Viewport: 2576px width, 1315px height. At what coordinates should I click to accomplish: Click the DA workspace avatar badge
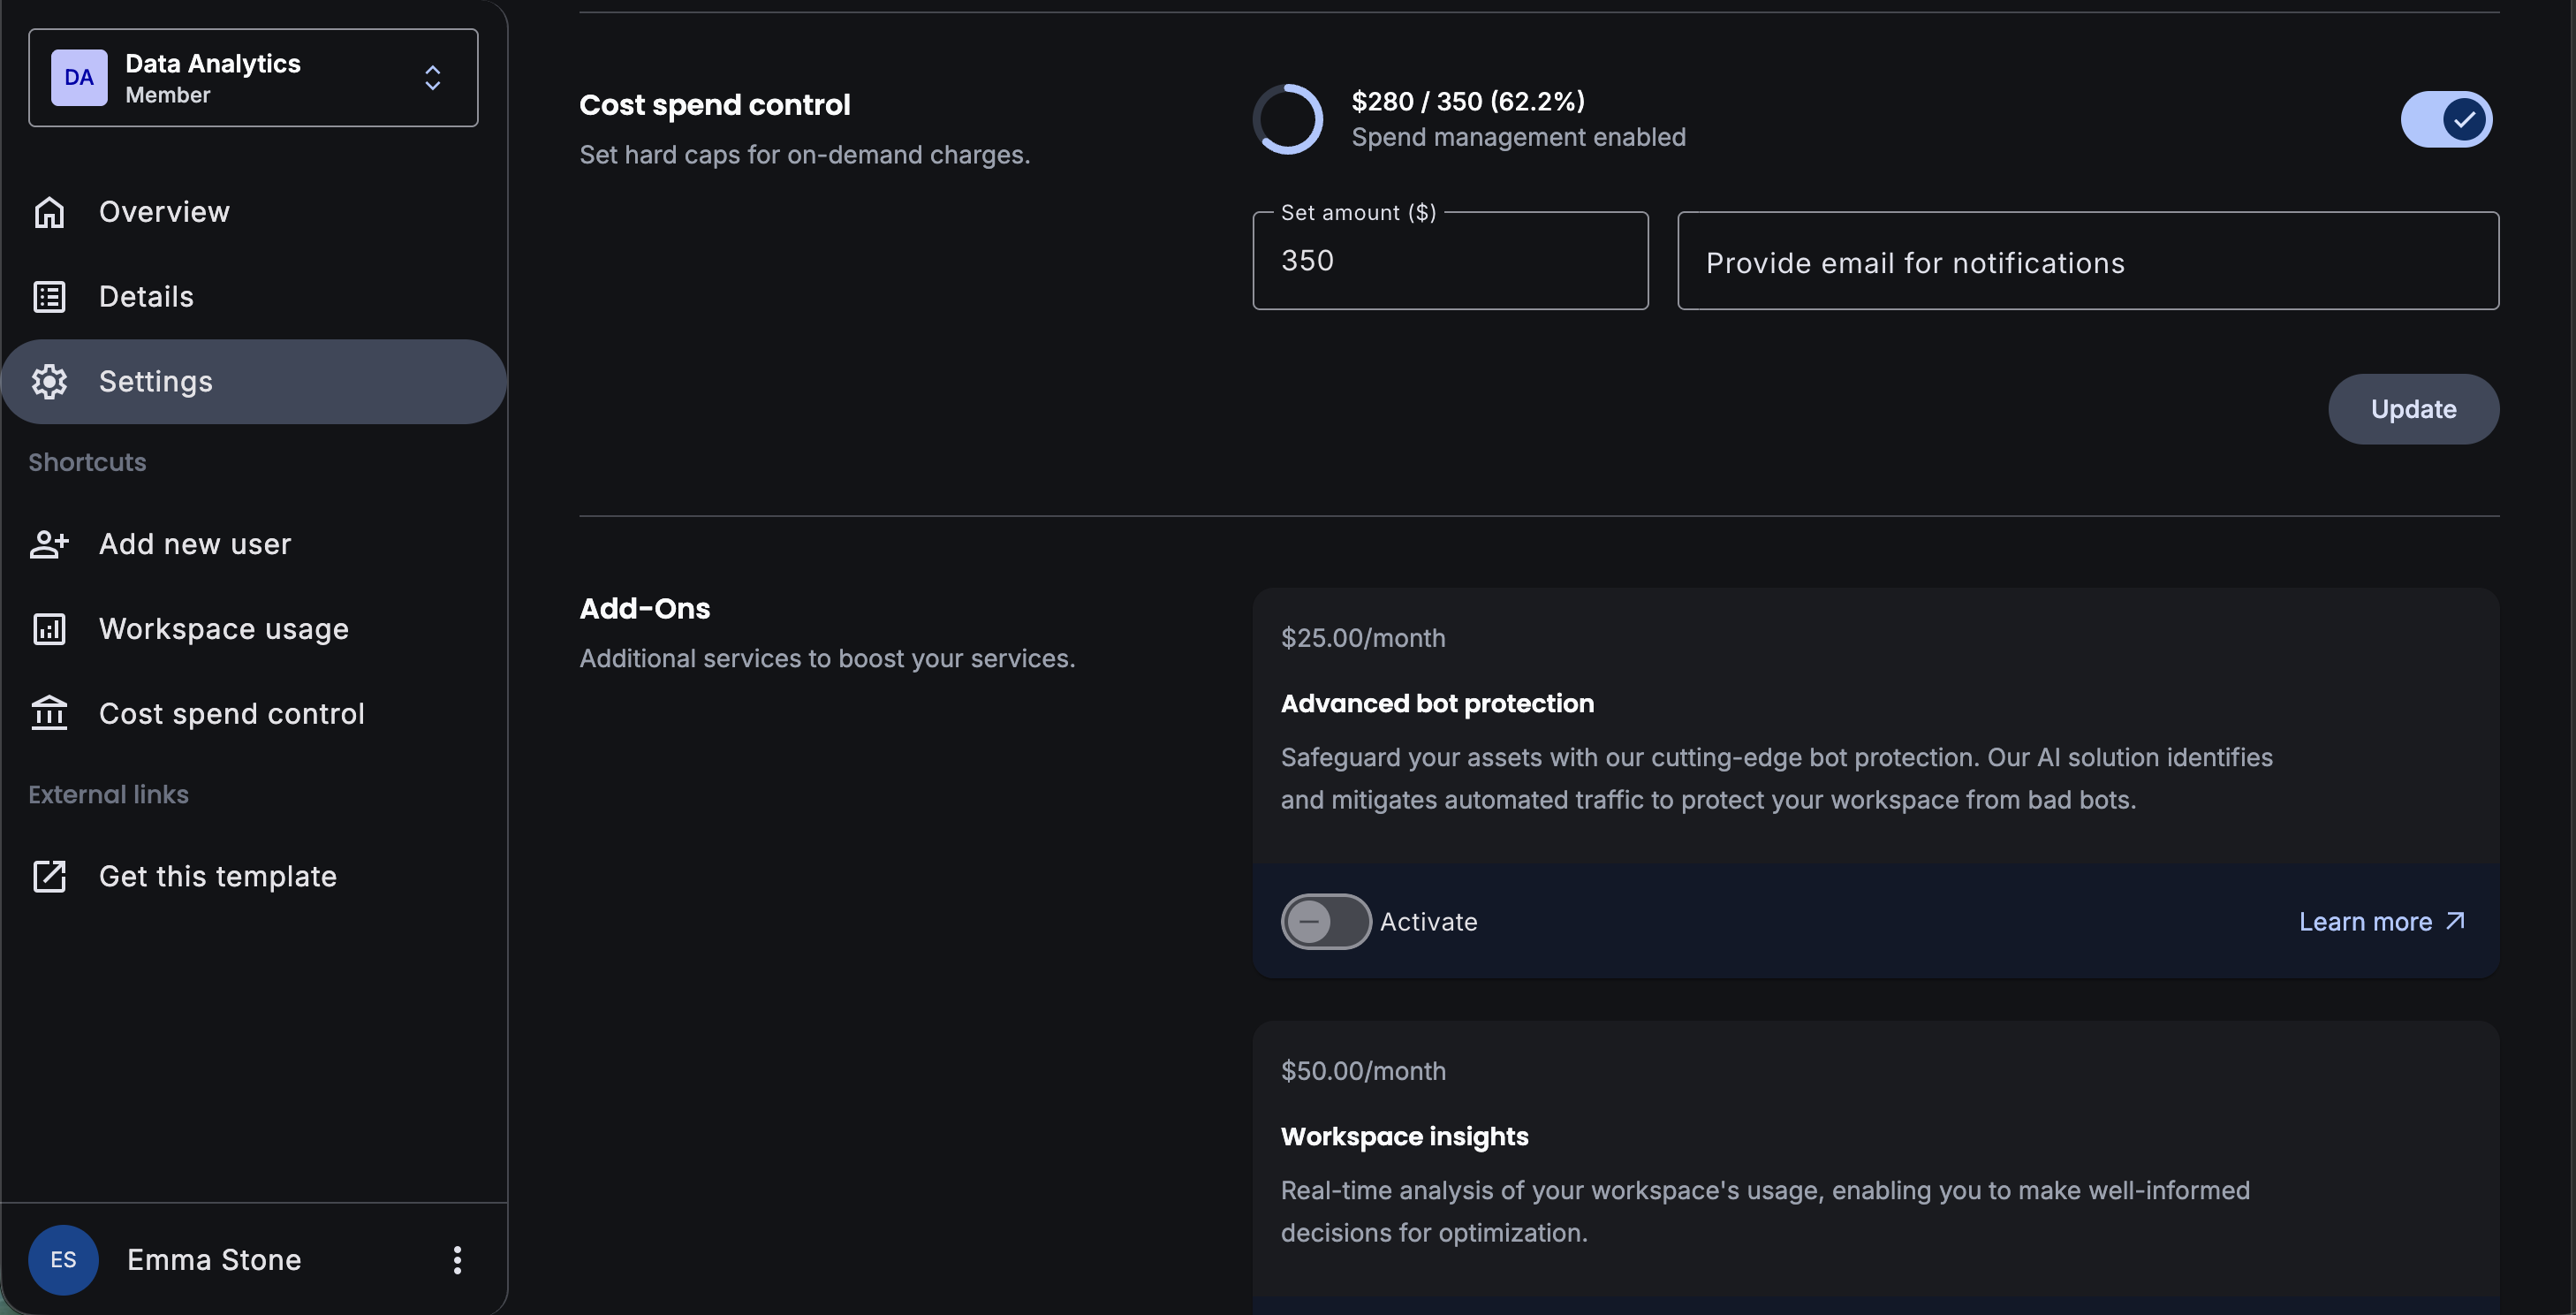pyautogui.click(x=79, y=78)
